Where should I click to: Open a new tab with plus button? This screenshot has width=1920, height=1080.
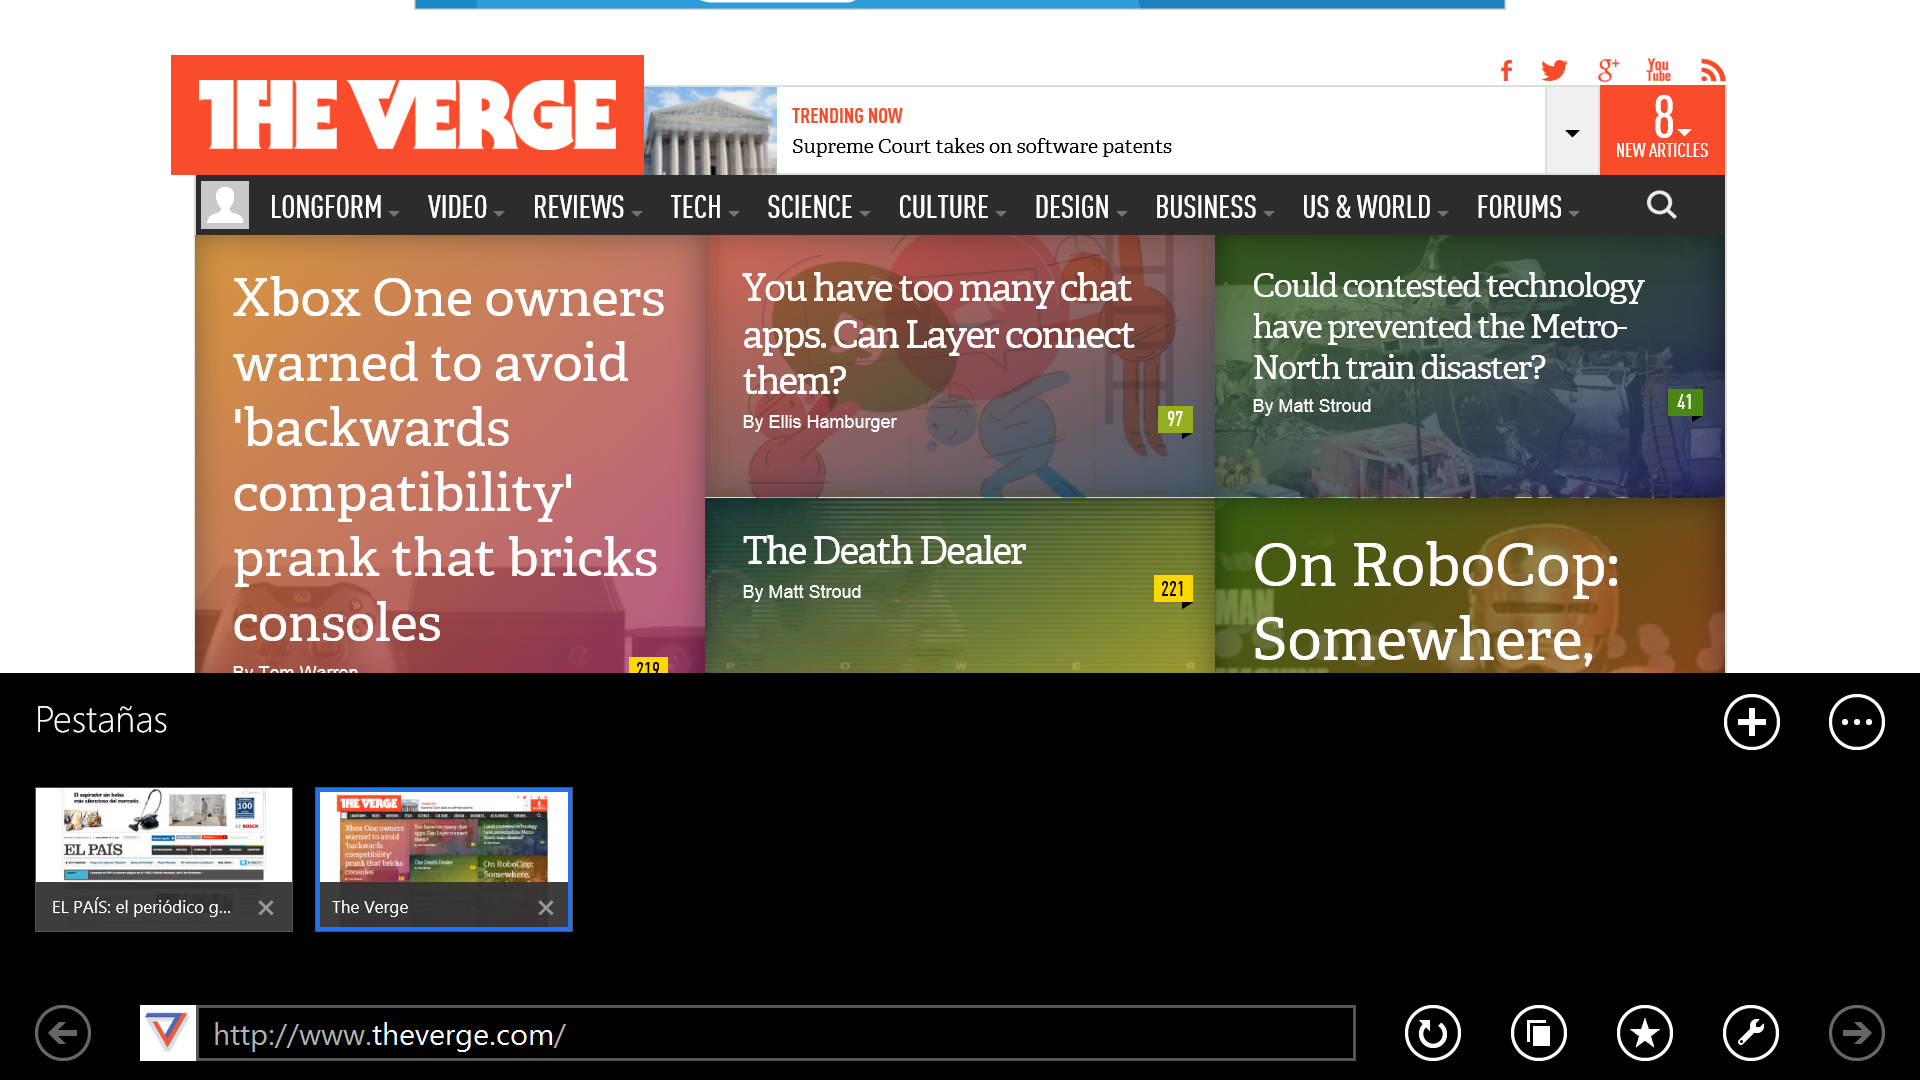[x=1751, y=722]
